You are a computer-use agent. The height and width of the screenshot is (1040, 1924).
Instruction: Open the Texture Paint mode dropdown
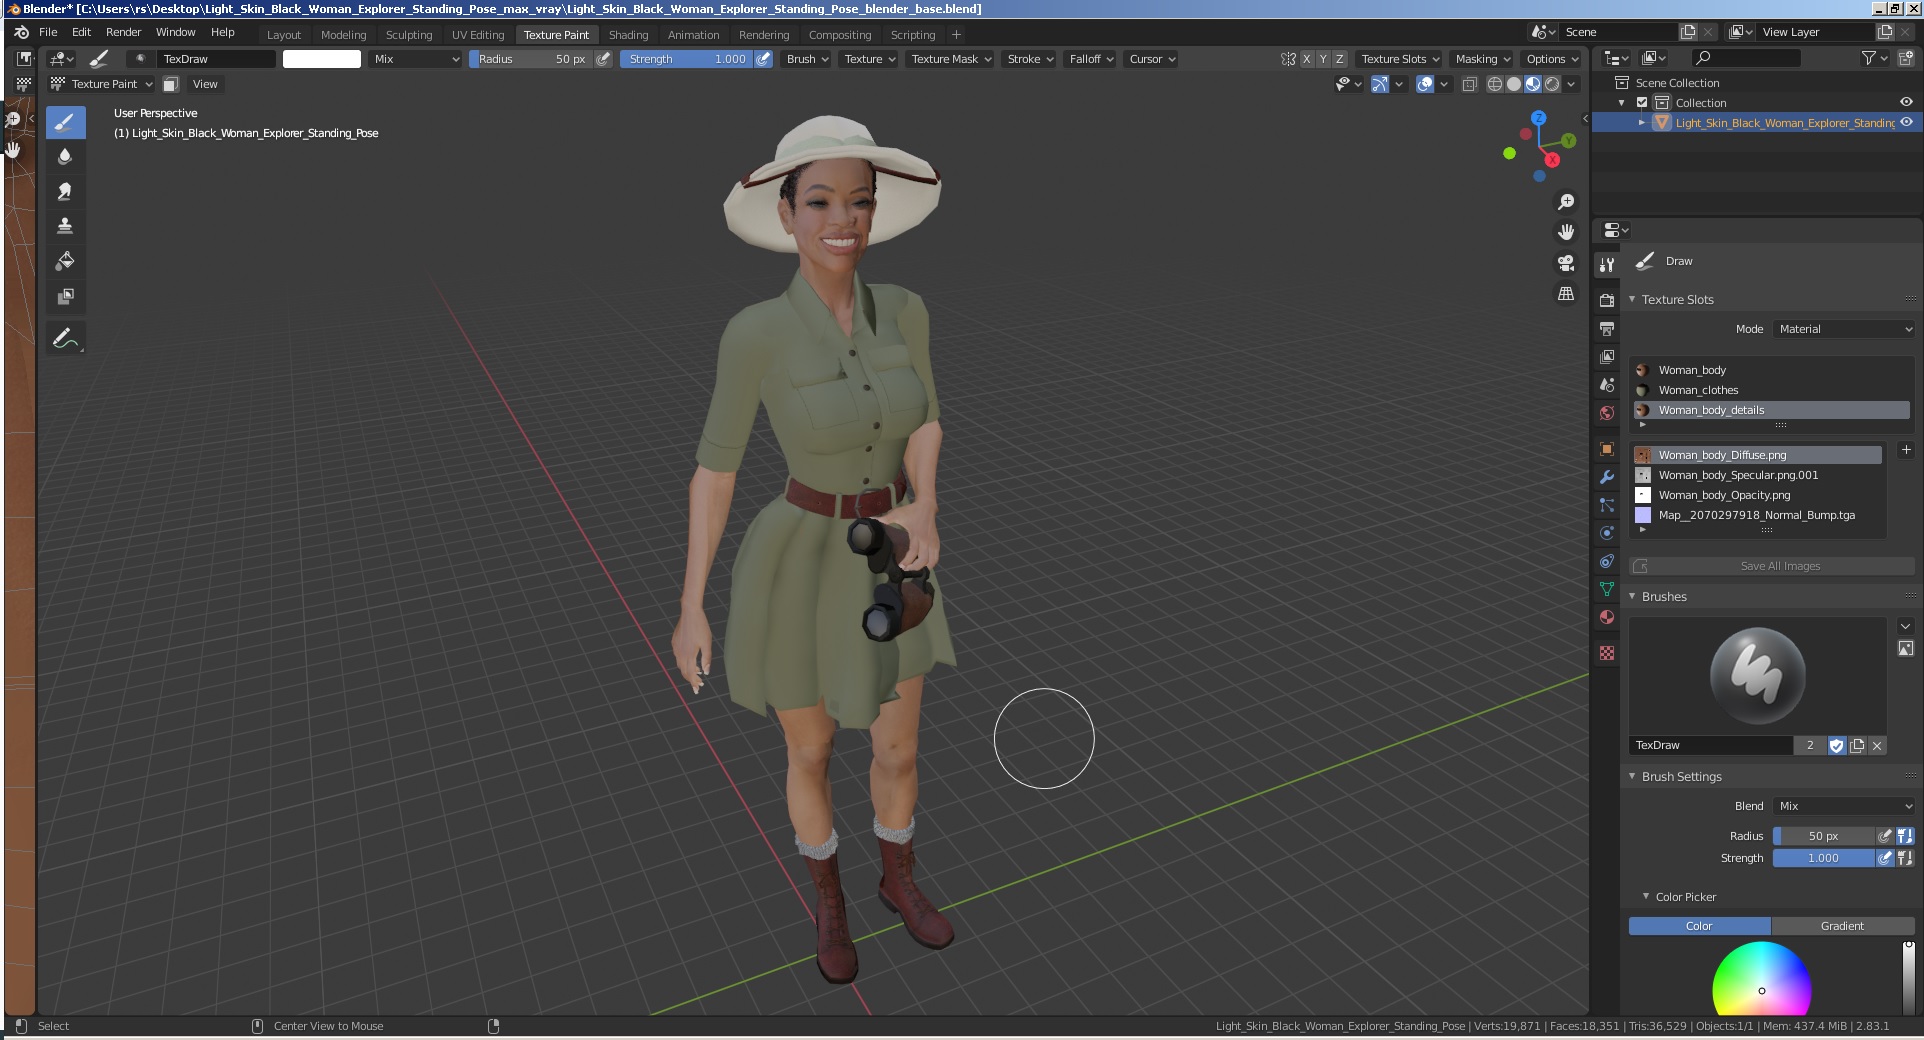coord(103,84)
